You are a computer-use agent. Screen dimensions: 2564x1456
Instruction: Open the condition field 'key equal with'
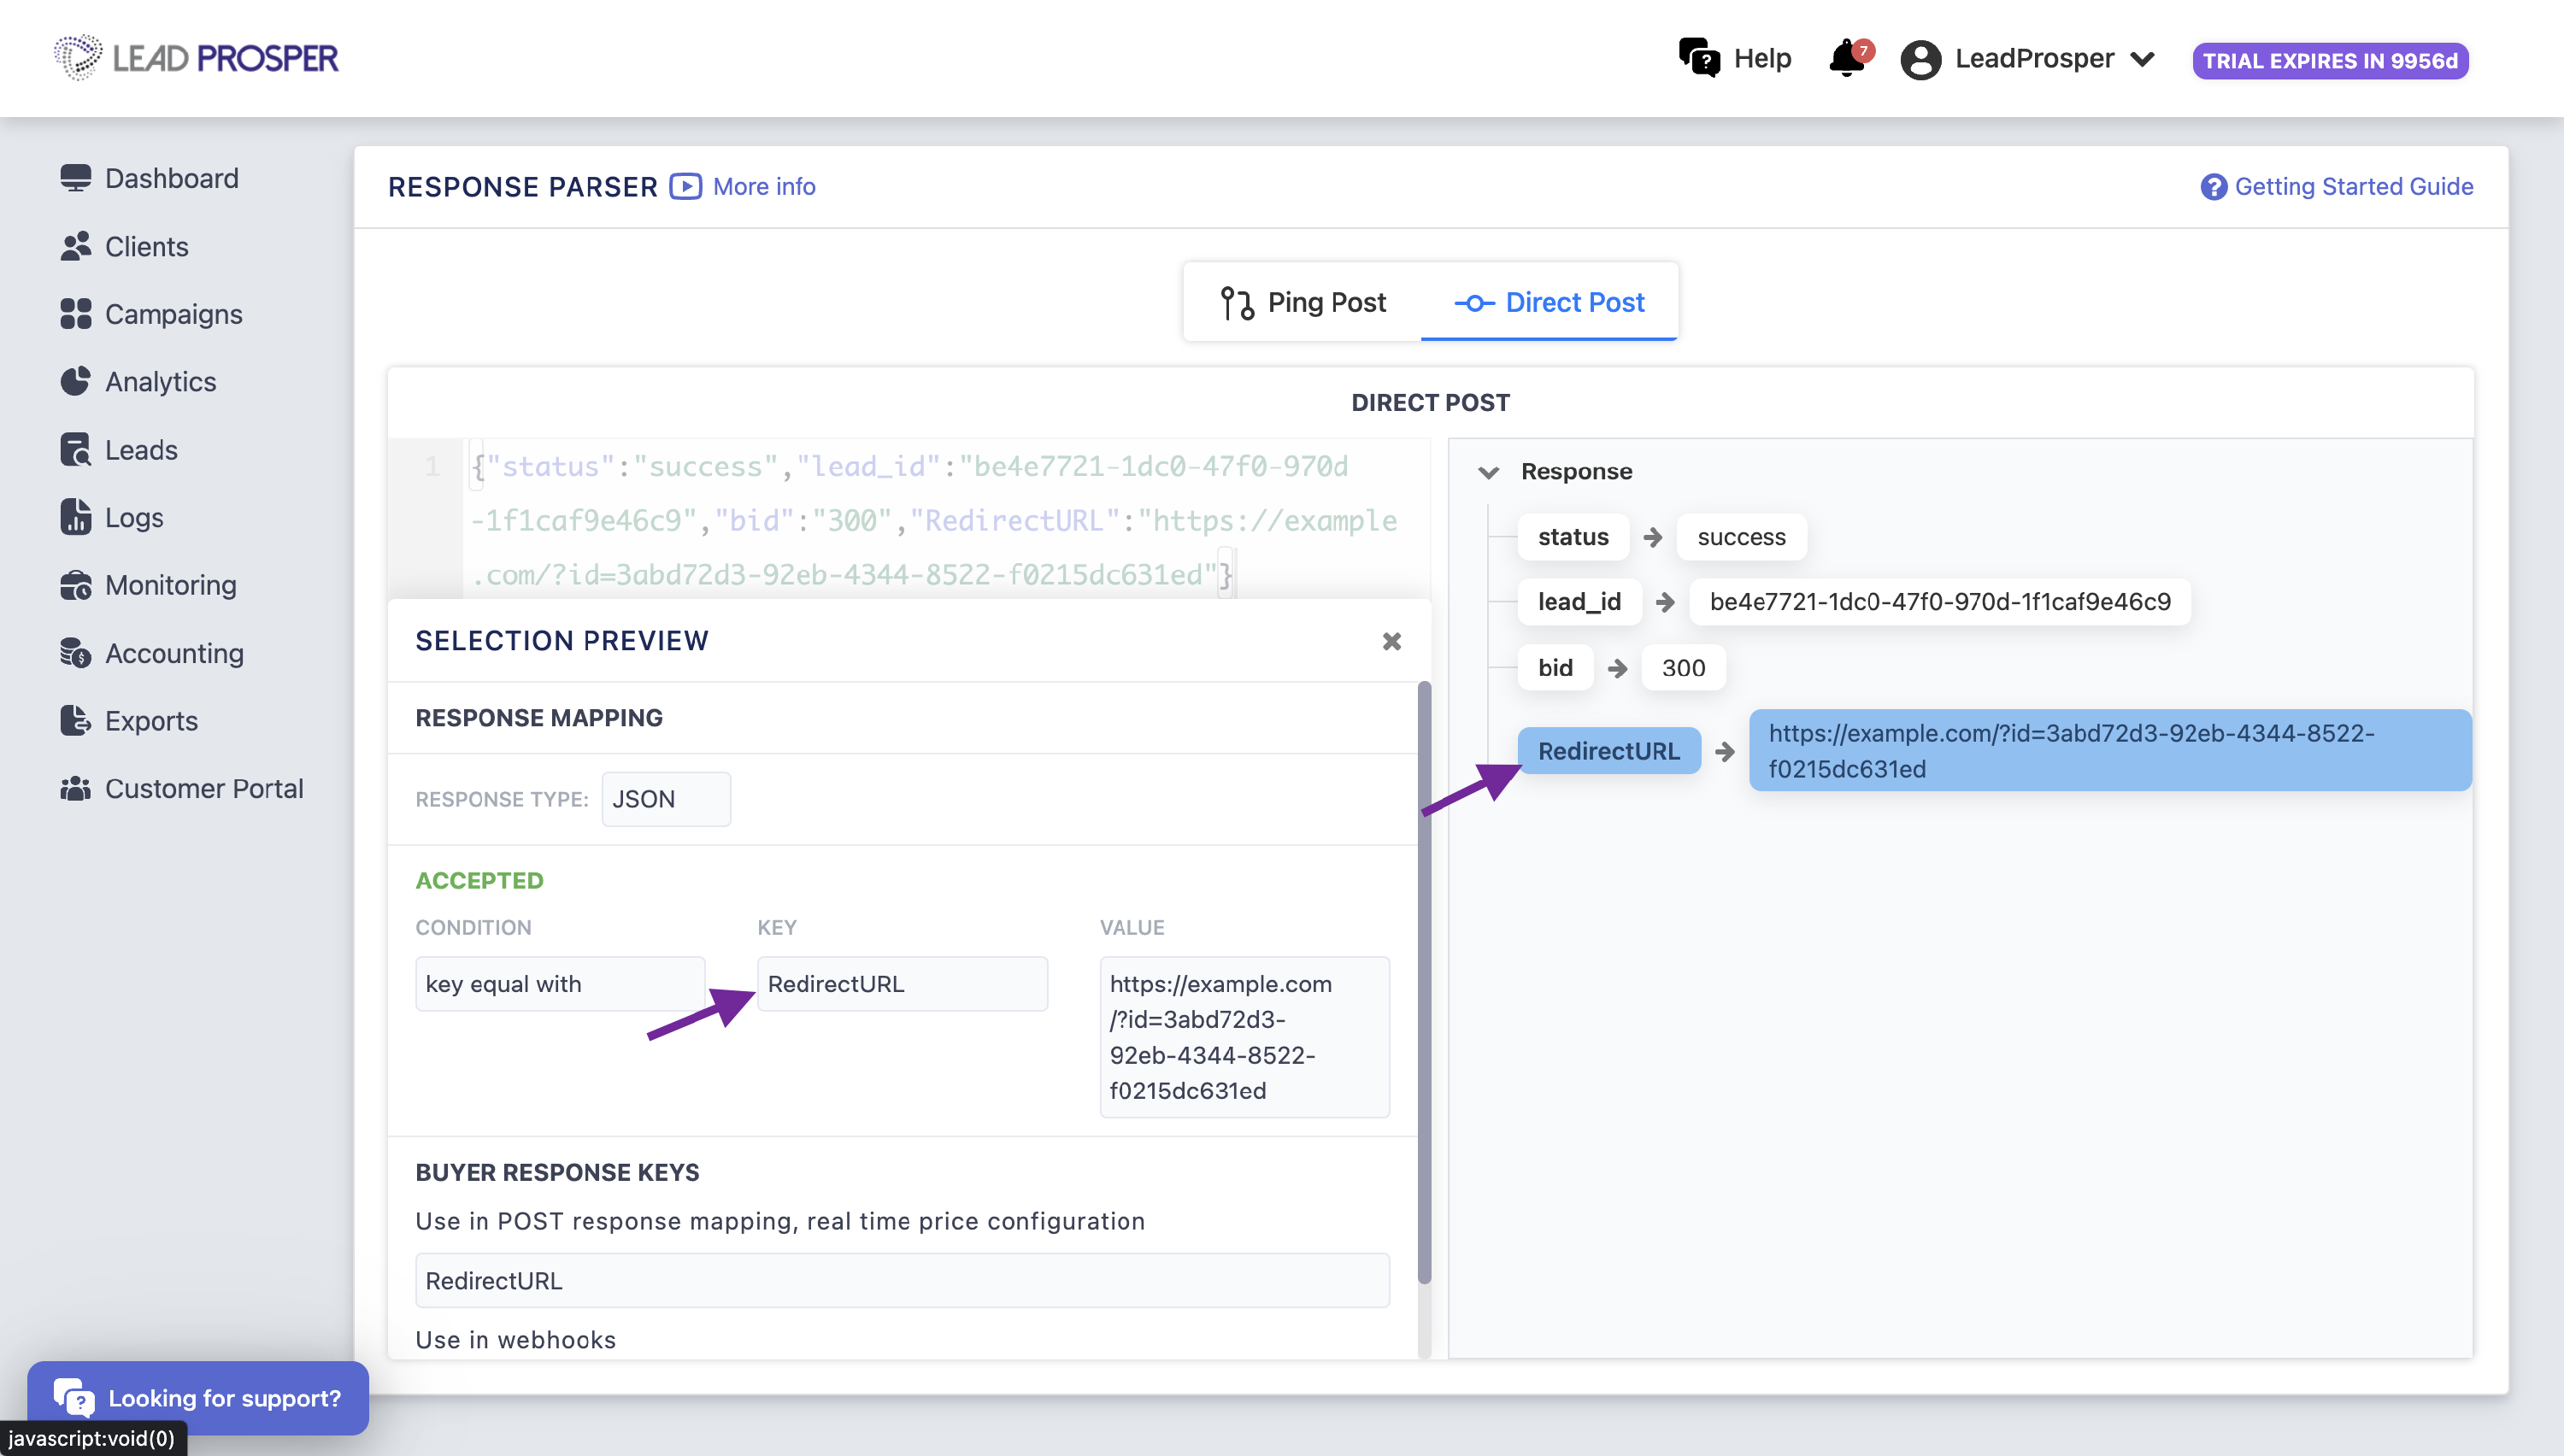(560, 984)
